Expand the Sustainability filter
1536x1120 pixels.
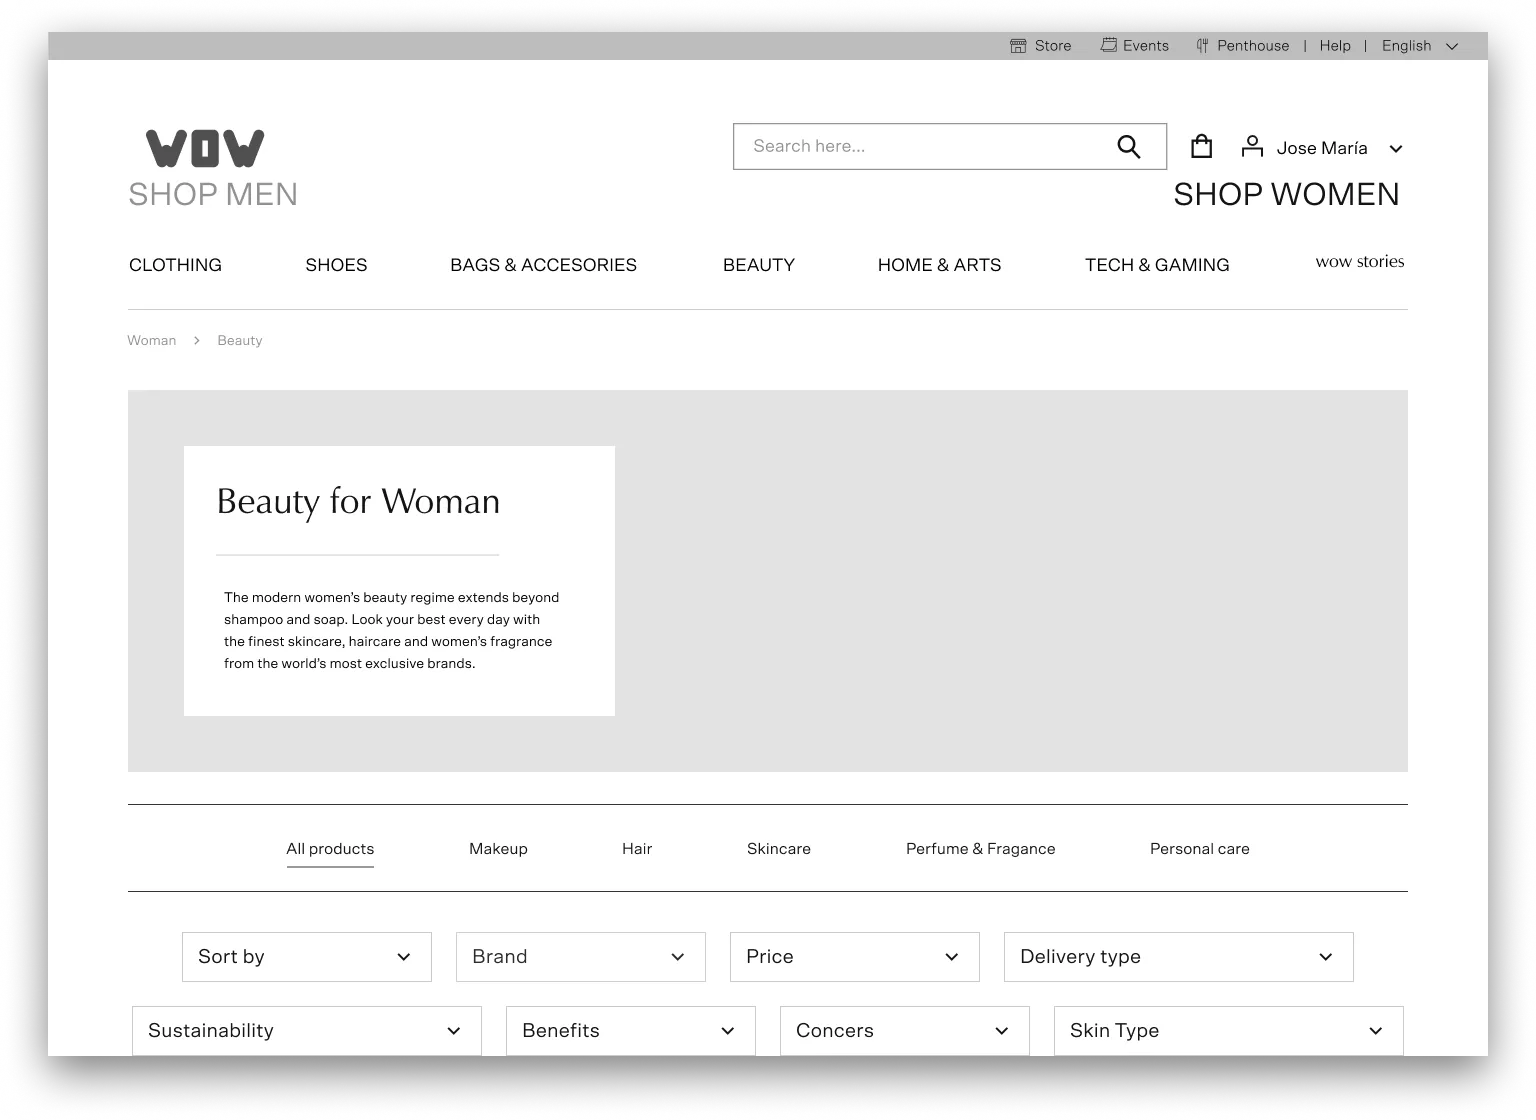click(306, 1030)
